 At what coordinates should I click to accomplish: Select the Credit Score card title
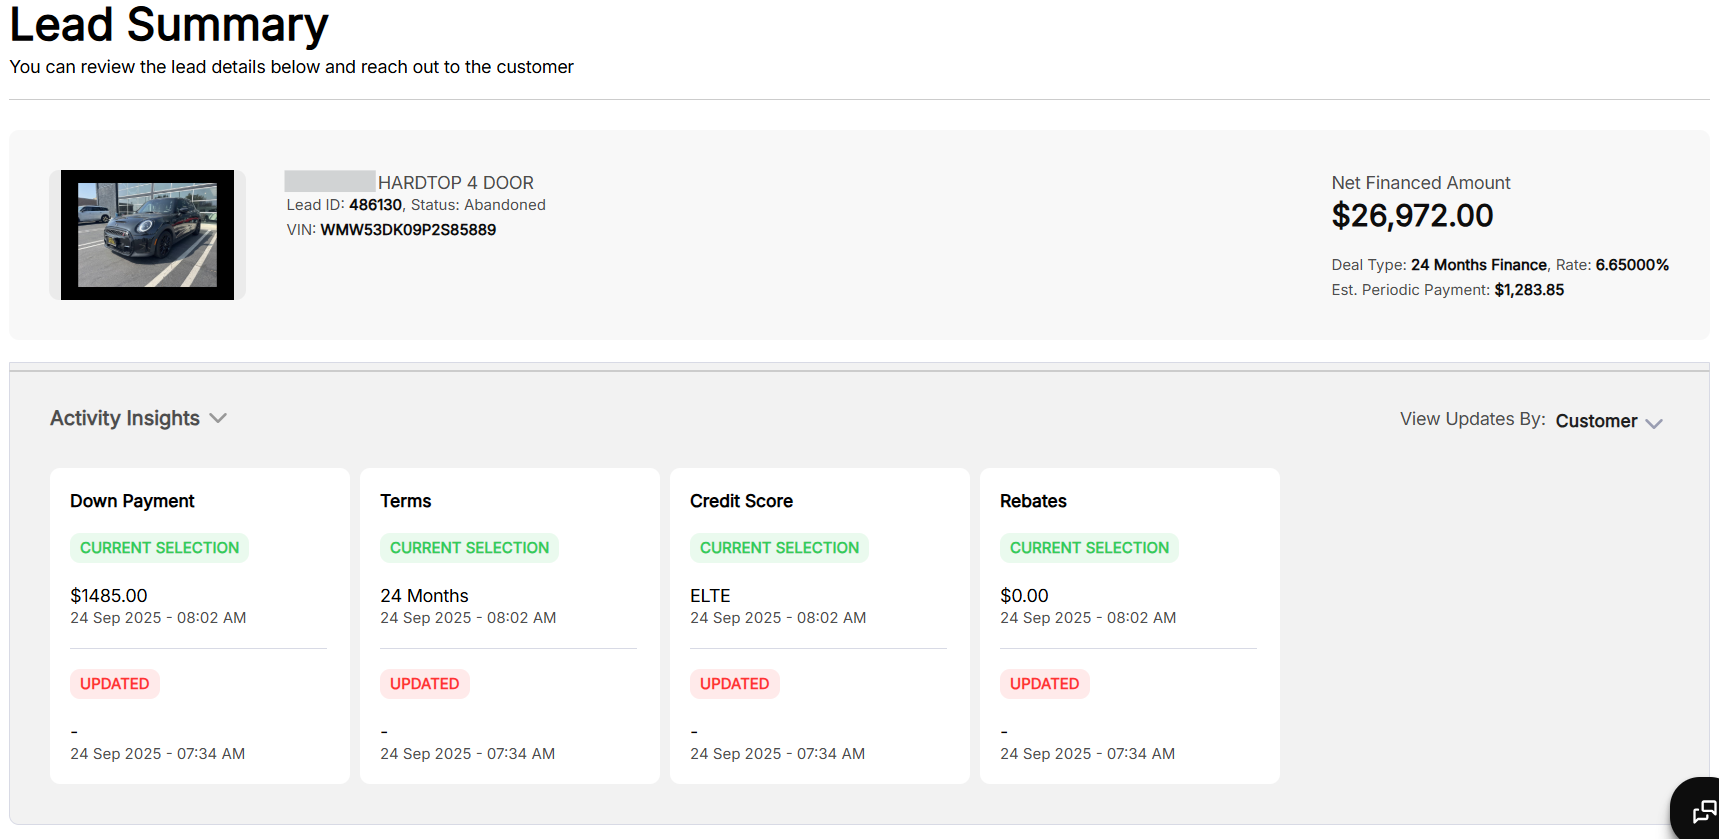tap(741, 501)
